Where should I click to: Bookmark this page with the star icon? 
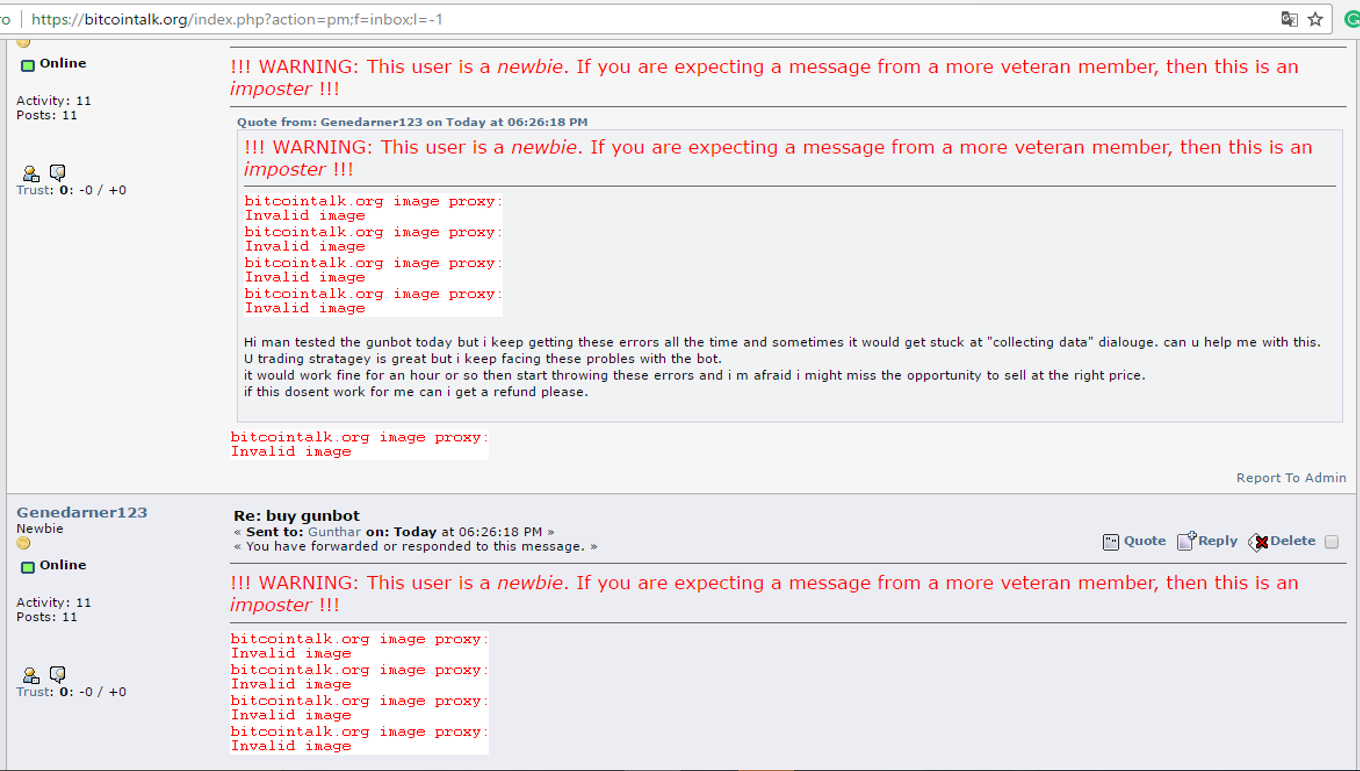(x=1316, y=19)
